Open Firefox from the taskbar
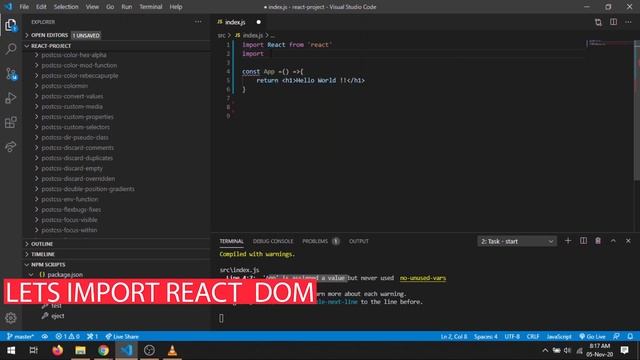 click(x=58, y=350)
